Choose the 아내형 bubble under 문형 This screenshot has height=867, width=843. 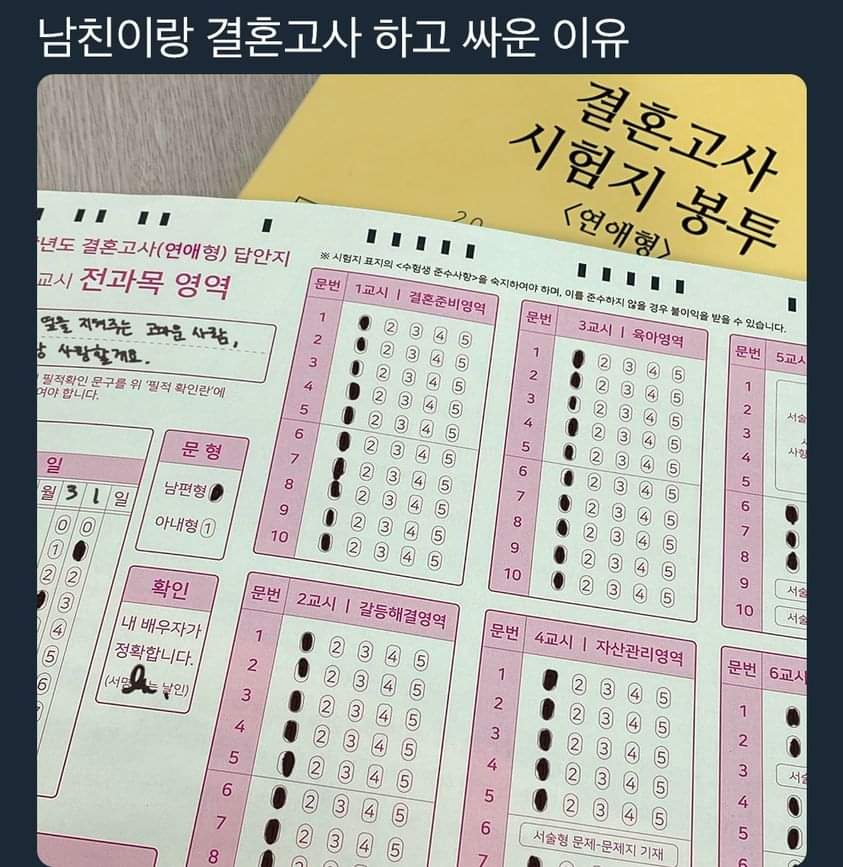(207, 528)
